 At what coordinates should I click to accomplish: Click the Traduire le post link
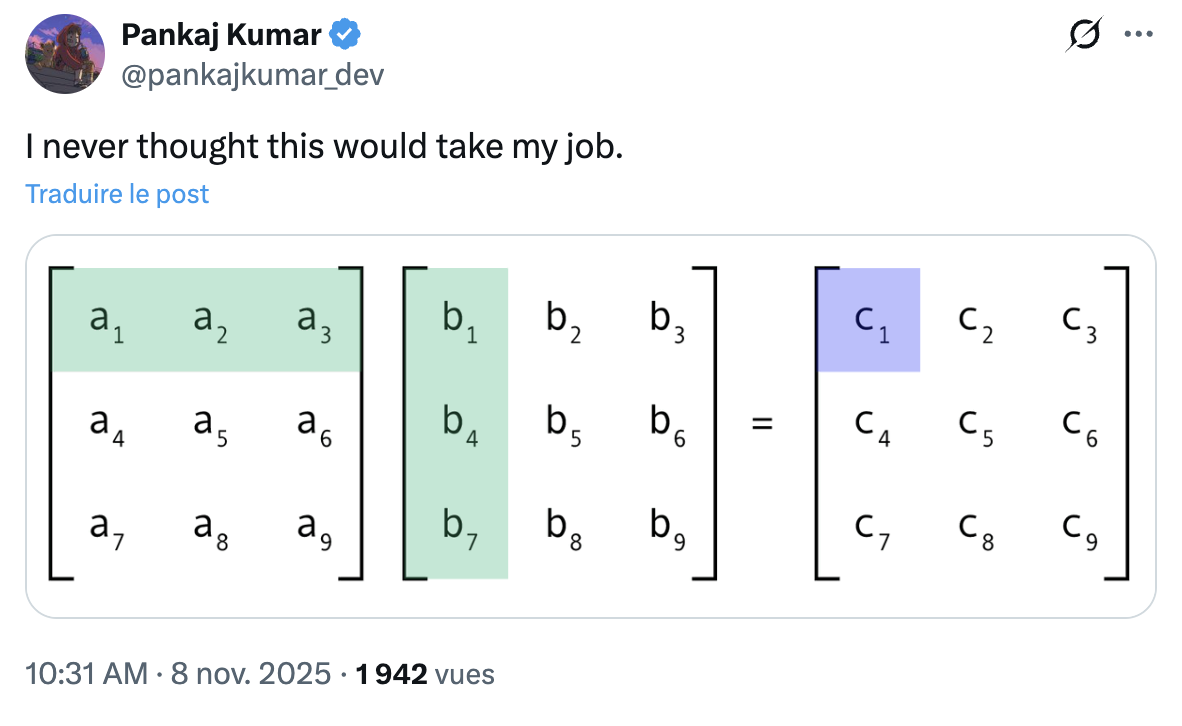click(117, 193)
